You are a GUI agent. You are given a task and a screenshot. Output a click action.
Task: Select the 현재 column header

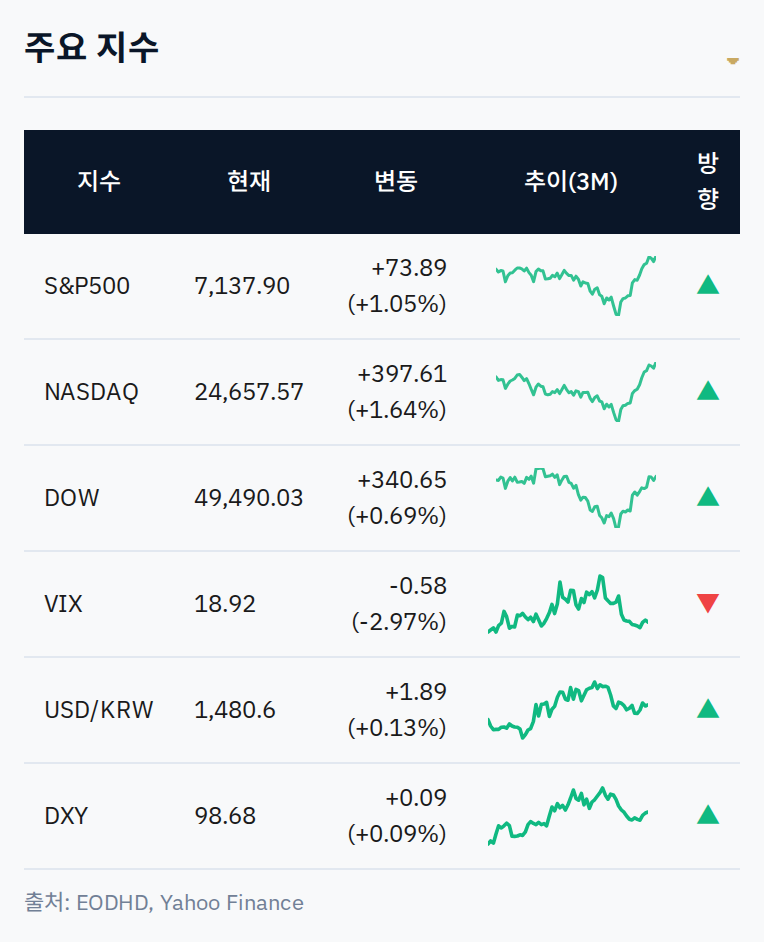(x=249, y=181)
